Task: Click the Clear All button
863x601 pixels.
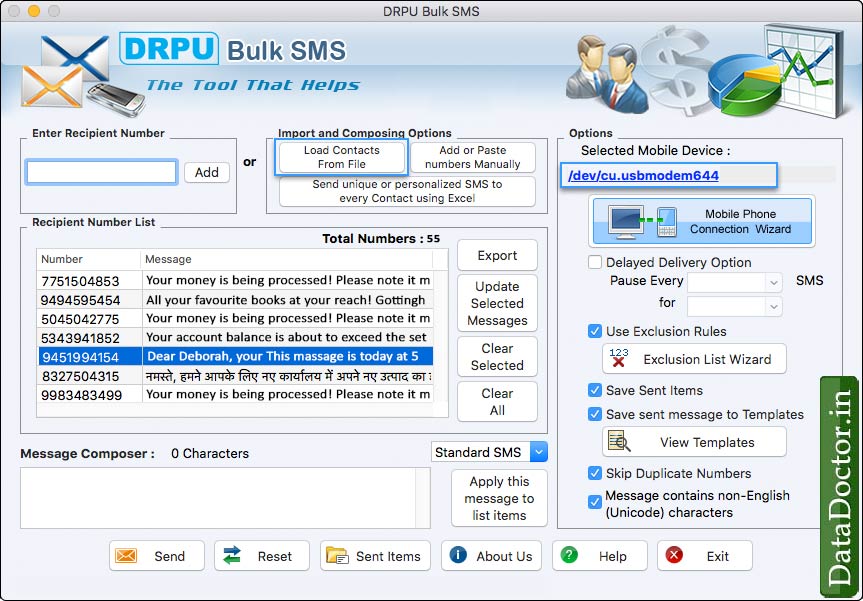Action: tap(497, 402)
